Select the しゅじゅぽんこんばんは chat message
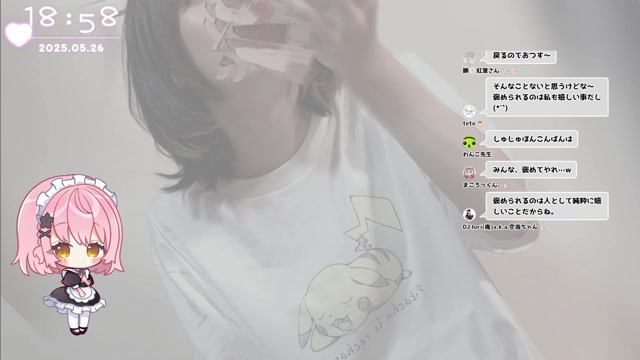This screenshot has width=640, height=360. [532, 139]
